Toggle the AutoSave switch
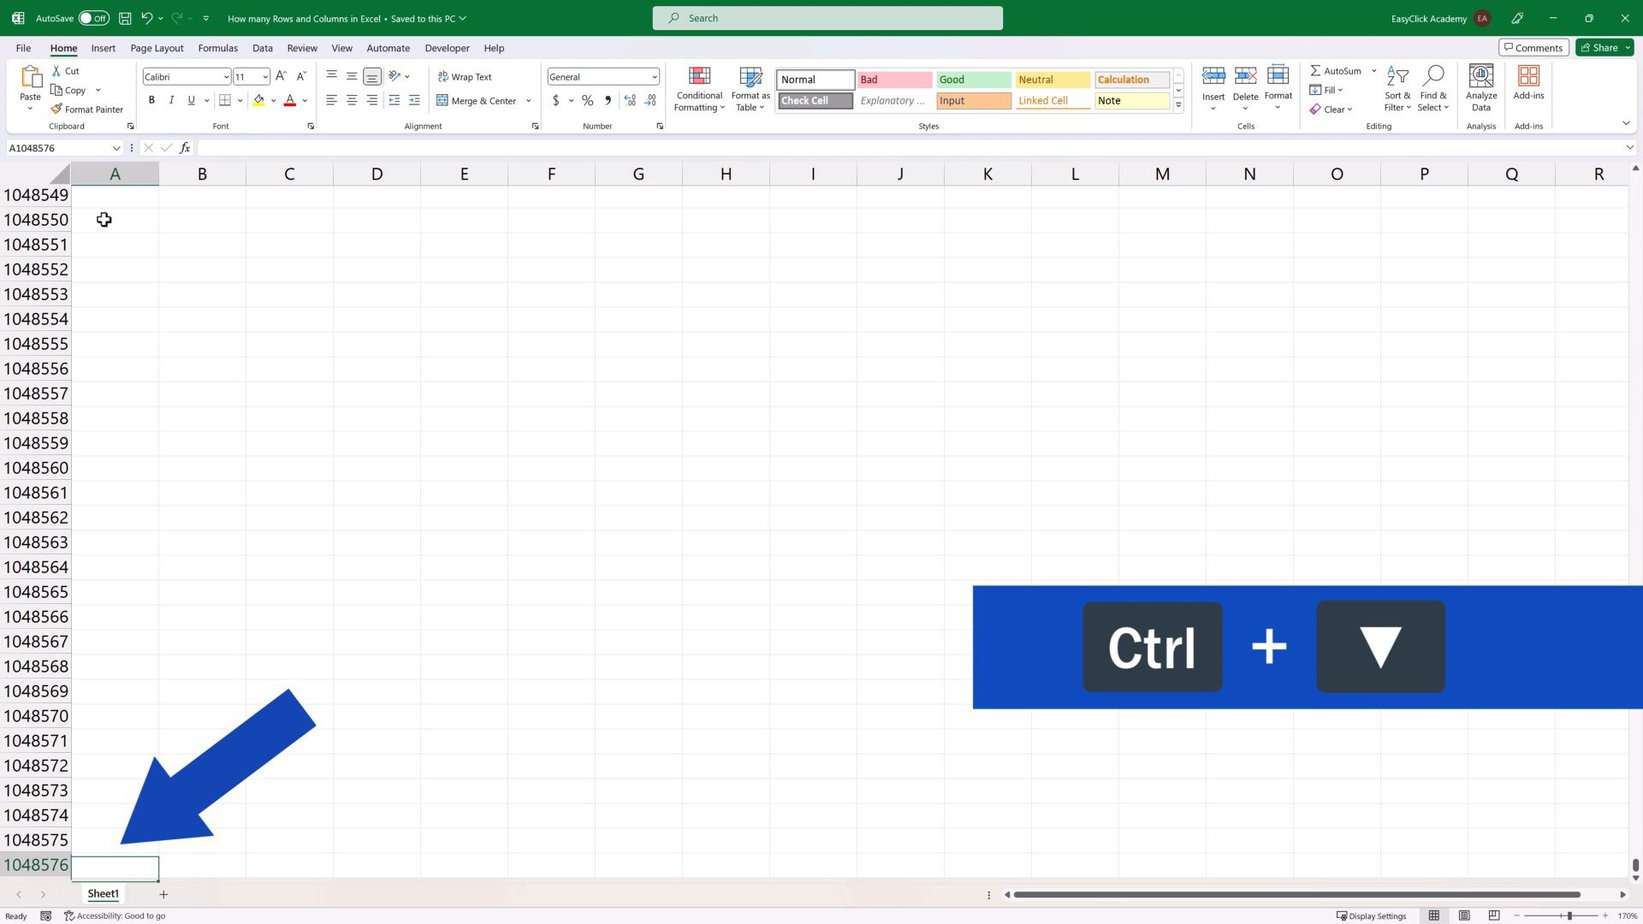 click(x=93, y=18)
